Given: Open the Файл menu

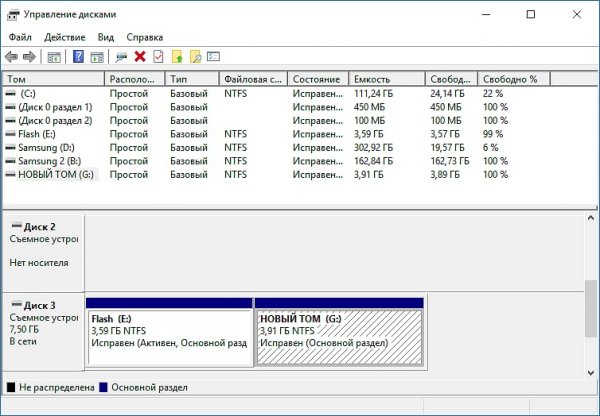Looking at the screenshot, I should 20,36.
